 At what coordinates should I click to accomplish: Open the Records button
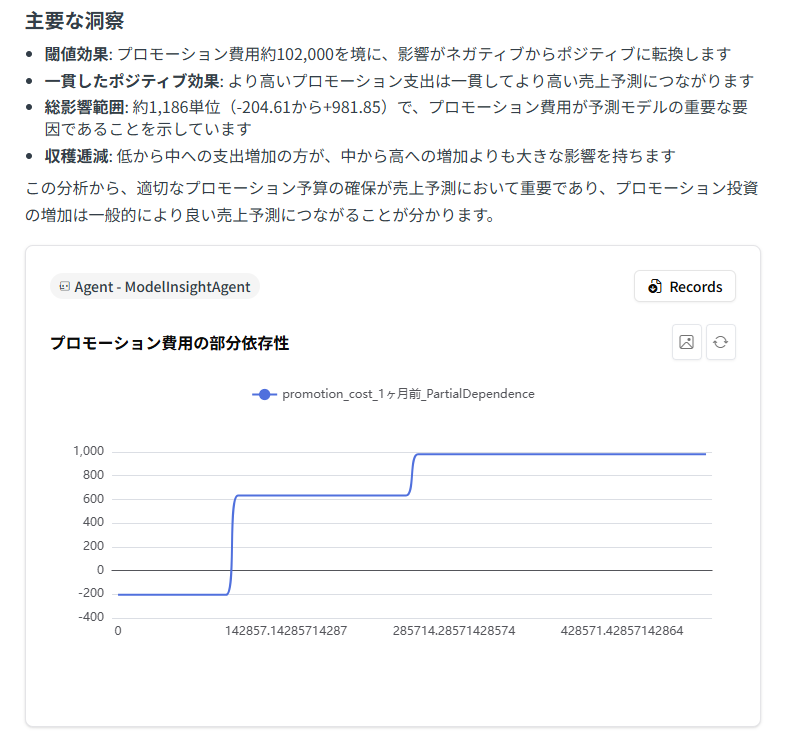coord(684,287)
